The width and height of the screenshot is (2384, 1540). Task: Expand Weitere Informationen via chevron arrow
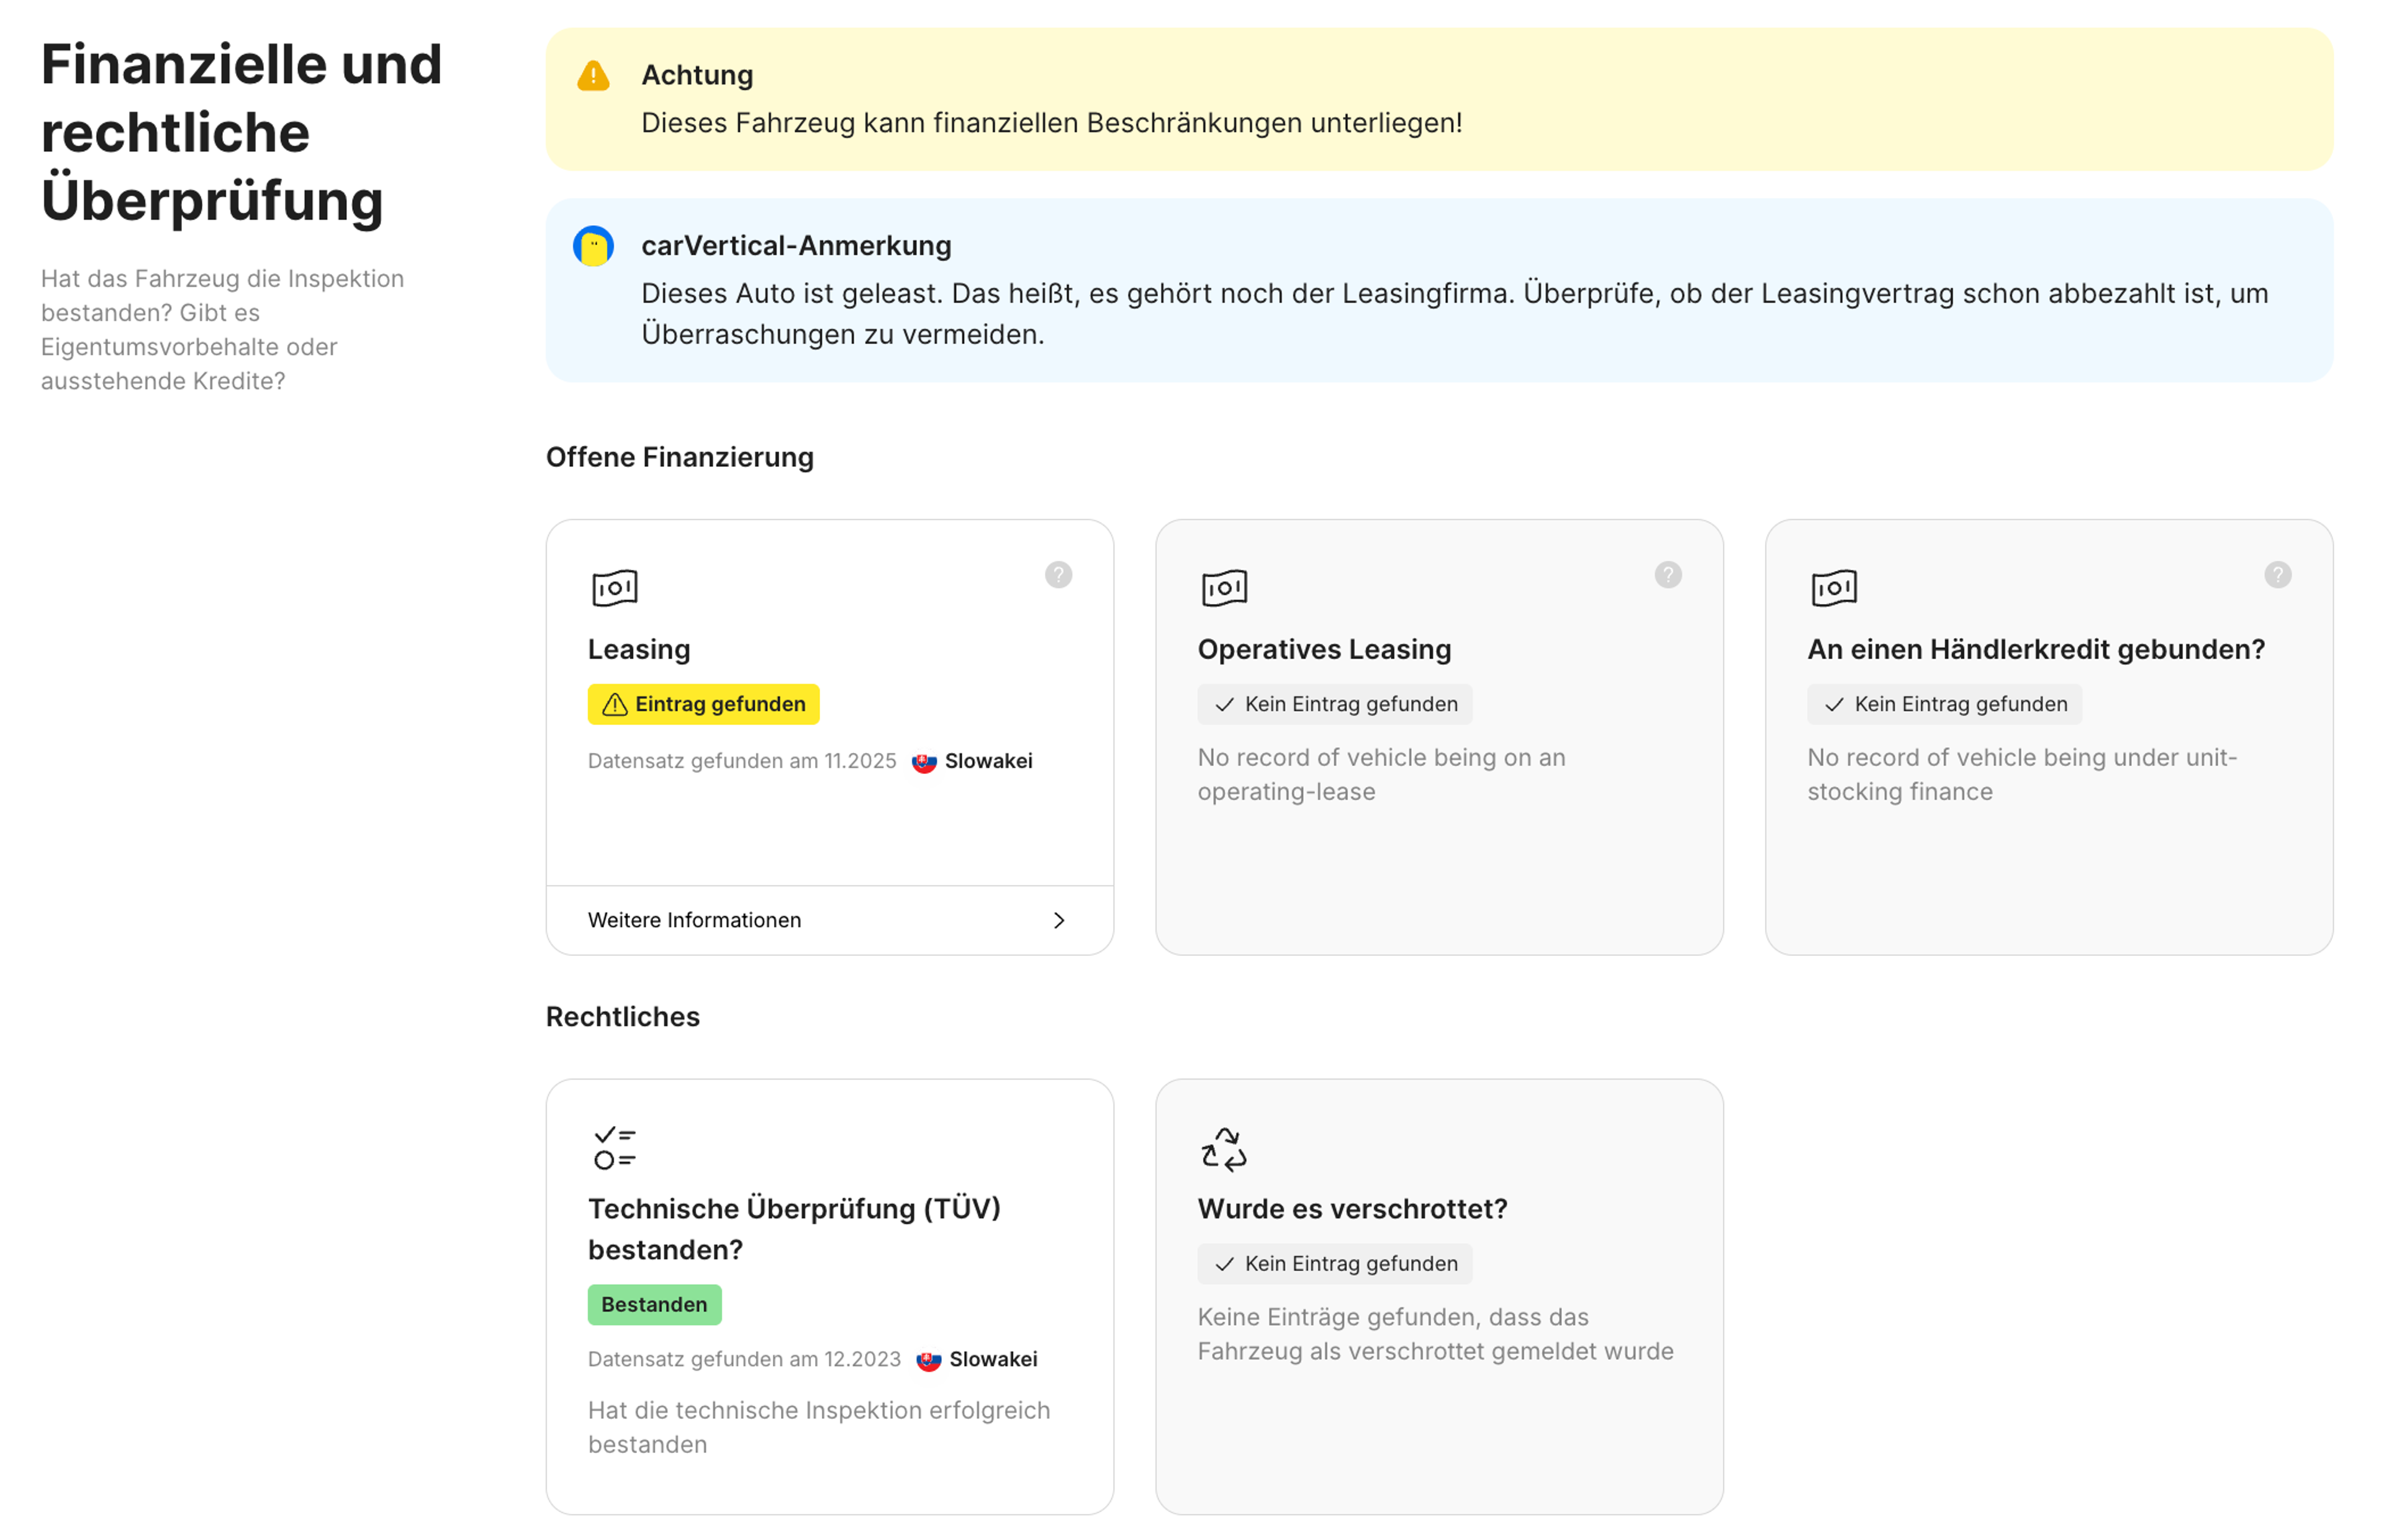tap(1059, 920)
